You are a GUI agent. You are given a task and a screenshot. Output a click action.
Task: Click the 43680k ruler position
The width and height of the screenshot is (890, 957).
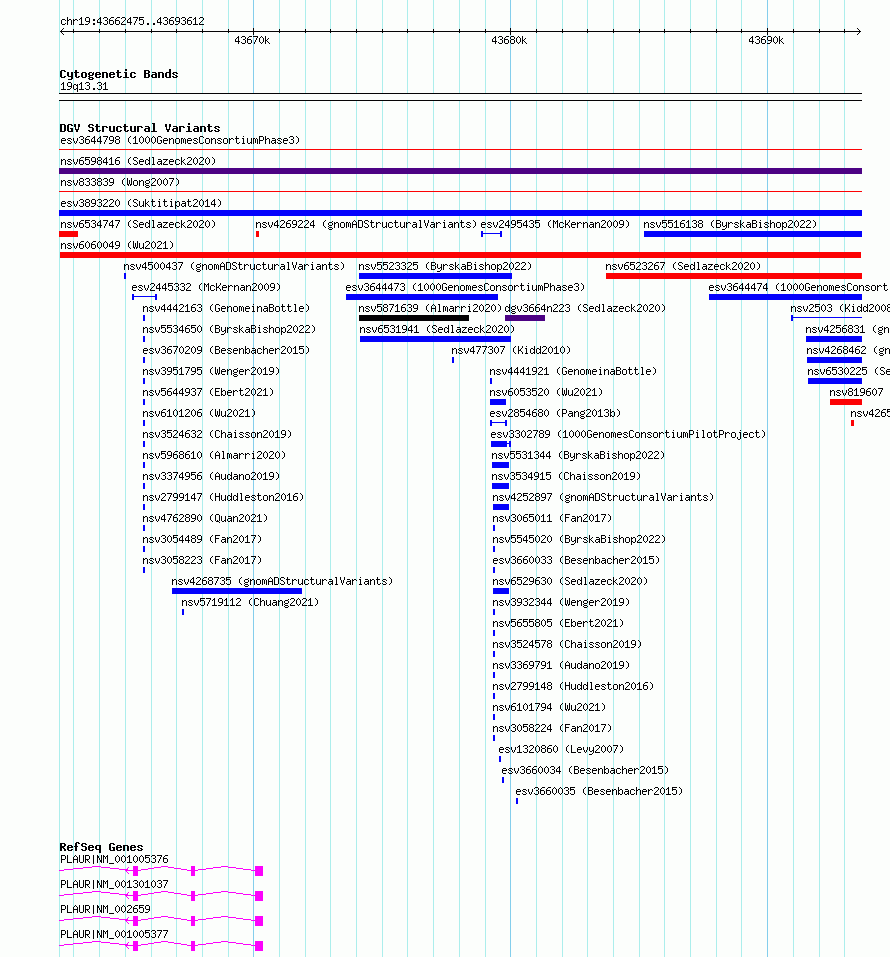tap(509, 41)
